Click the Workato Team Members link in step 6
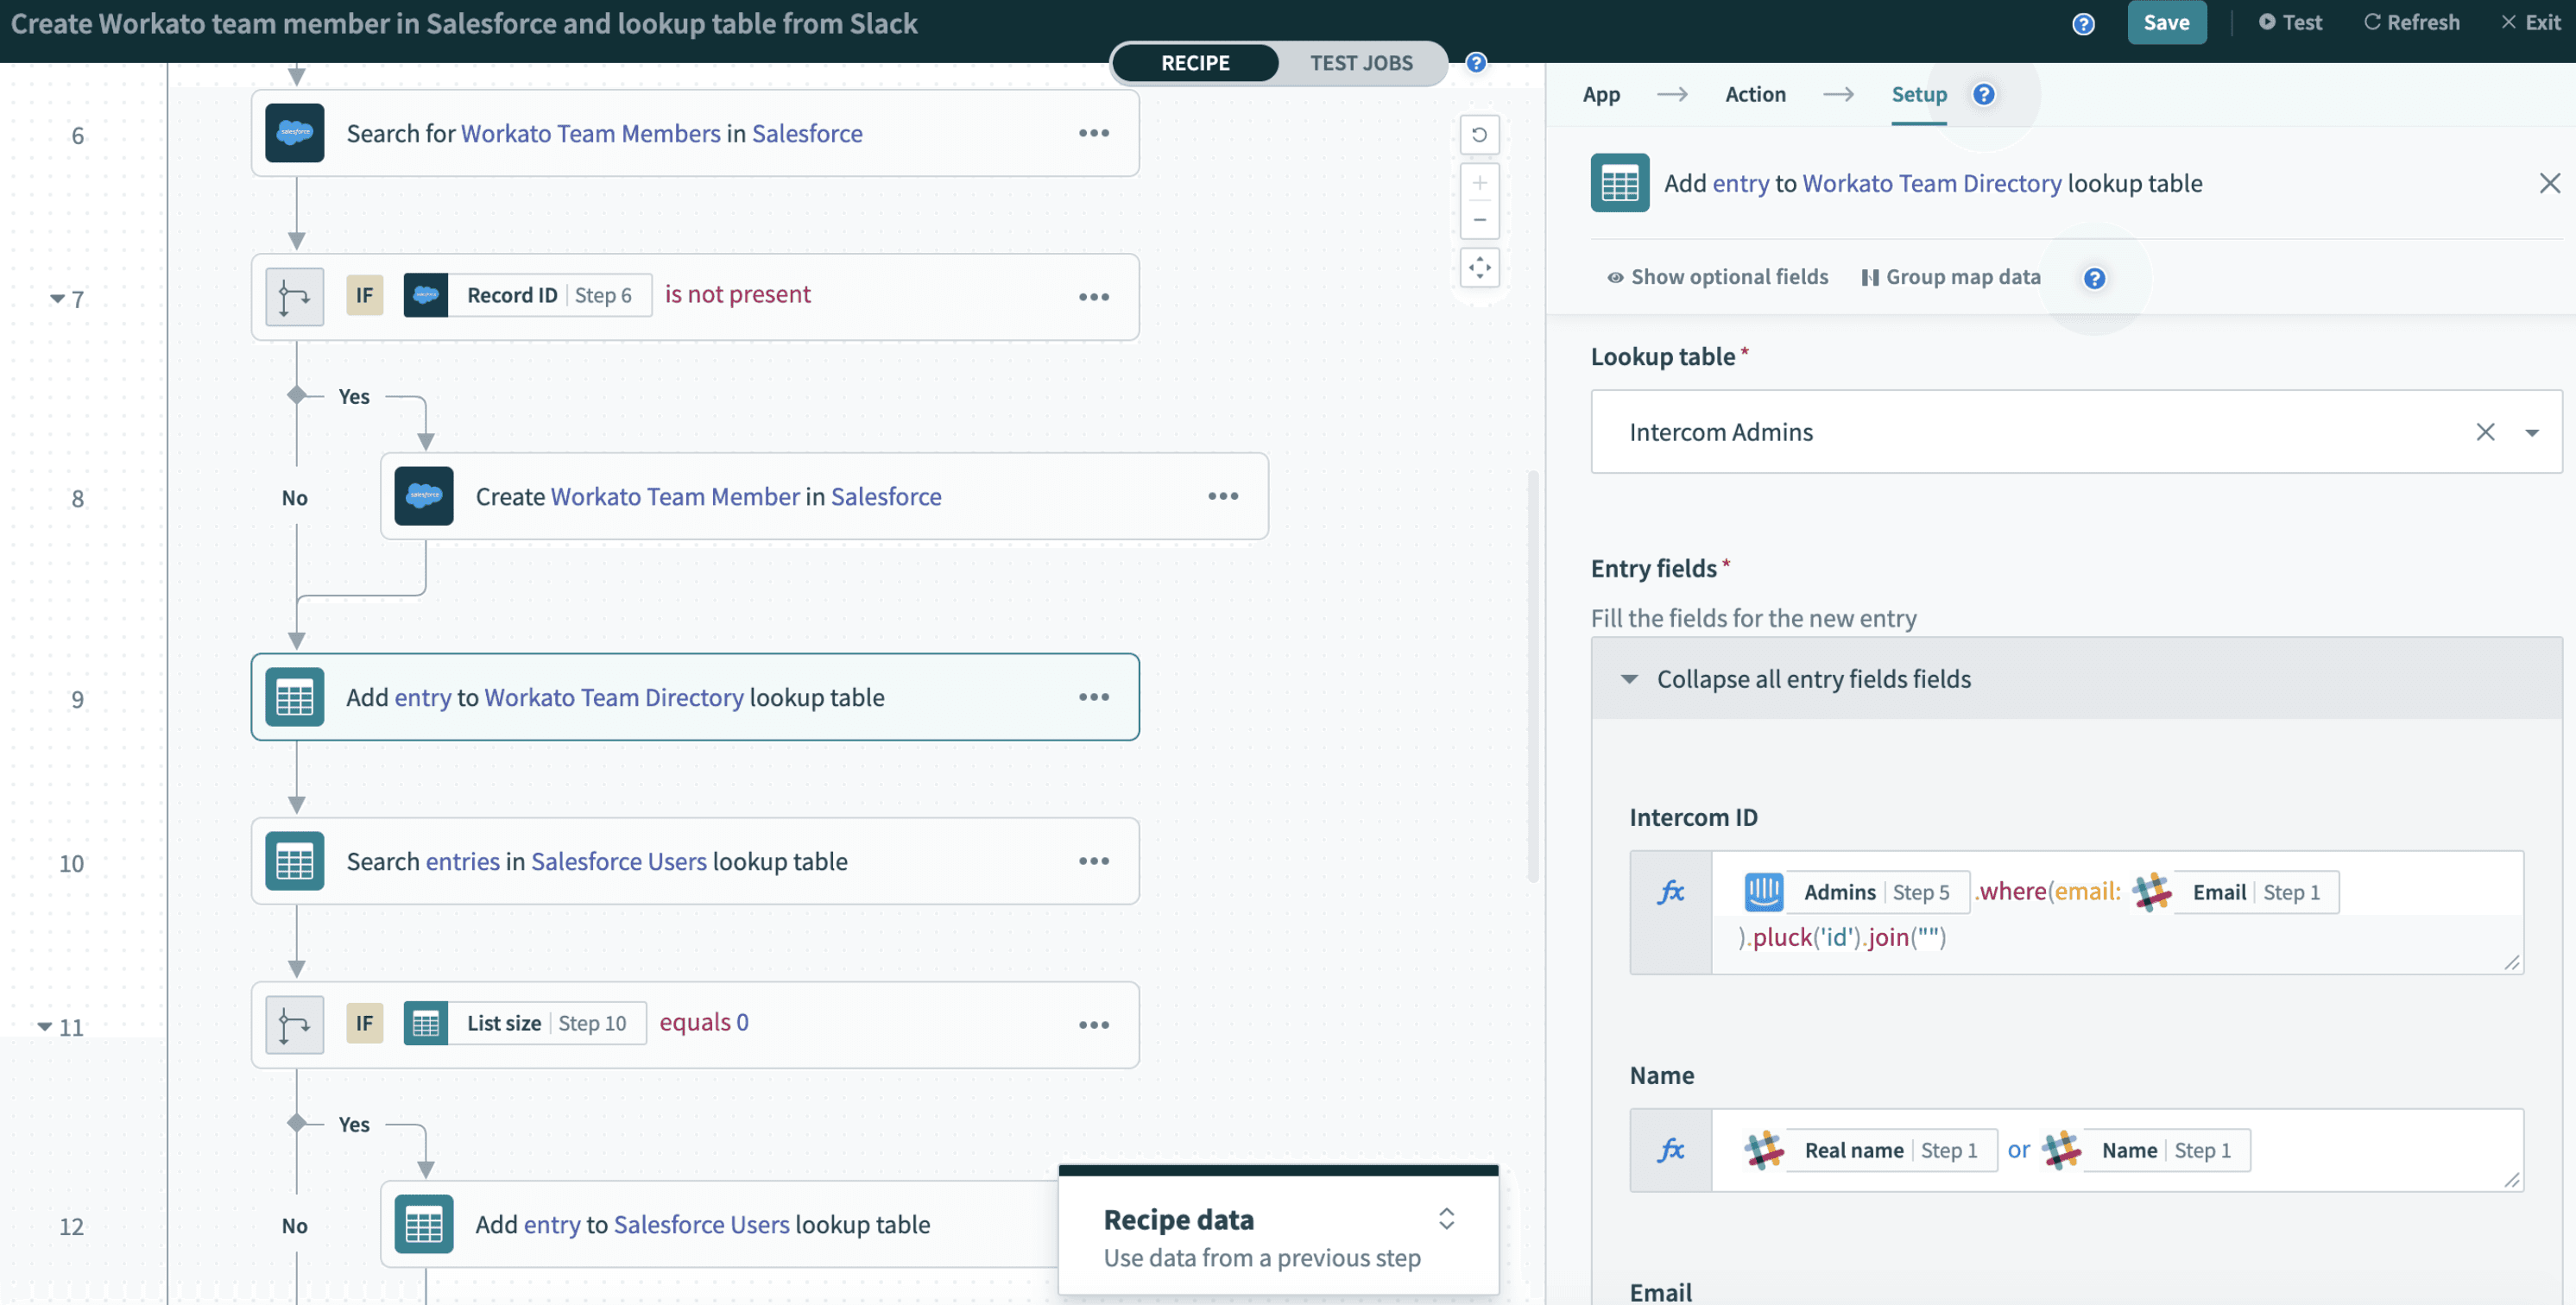This screenshot has height=1305, width=2576. [590, 133]
